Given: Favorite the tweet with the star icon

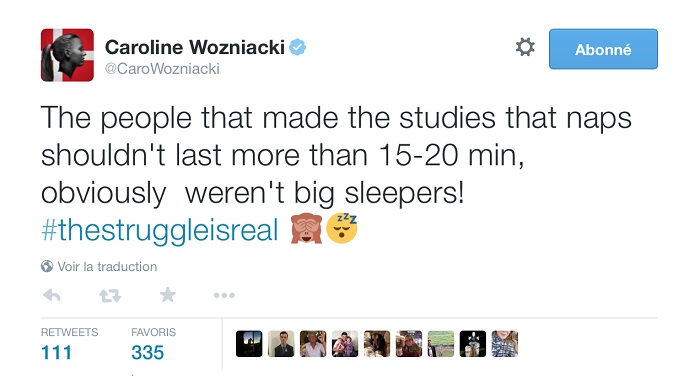Looking at the screenshot, I should coord(168,295).
